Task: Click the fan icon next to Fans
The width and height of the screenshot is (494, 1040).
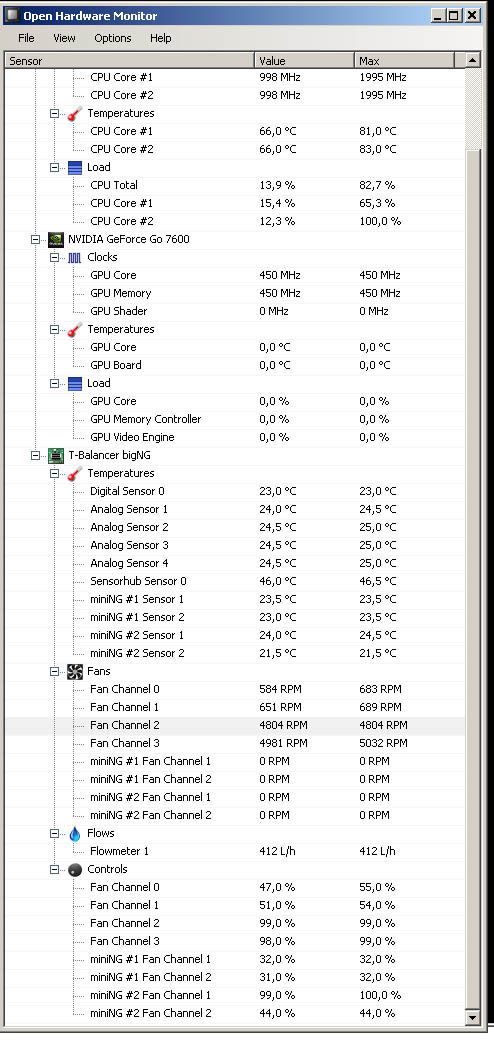Action: point(75,671)
